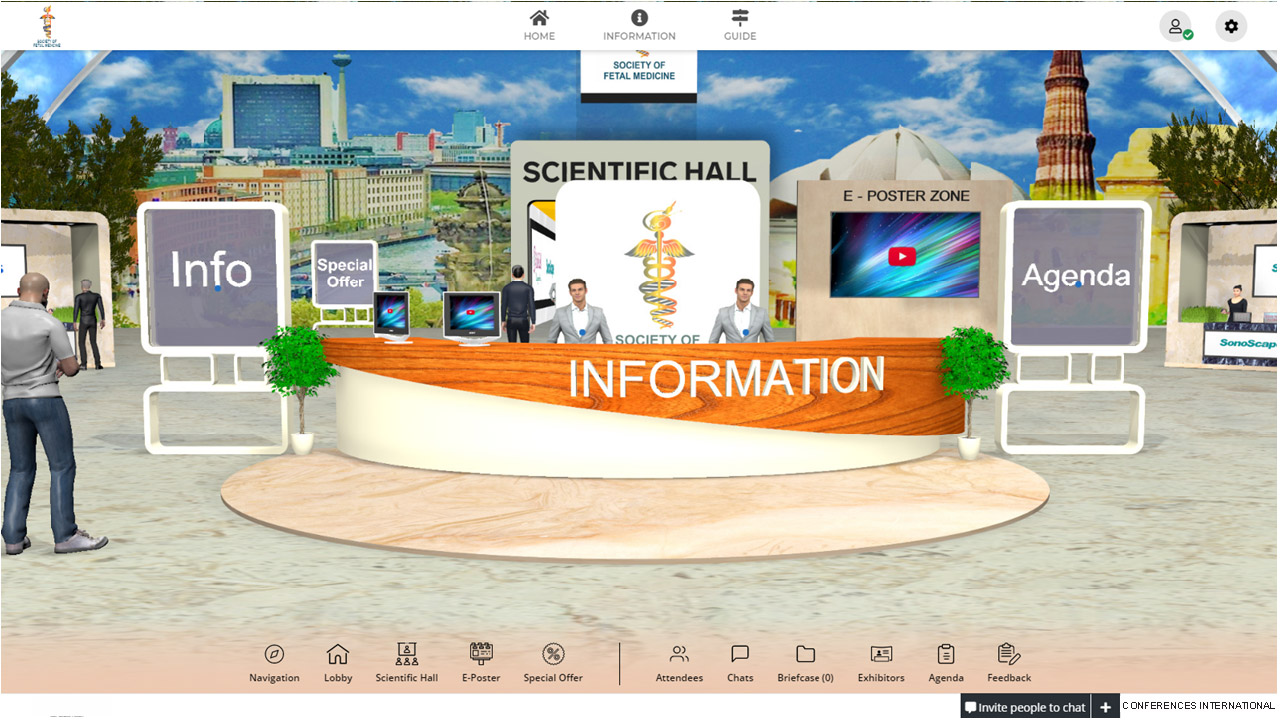This screenshot has height=720, width=1280.
Task: Click Invite people to chat button
Action: coord(1025,707)
